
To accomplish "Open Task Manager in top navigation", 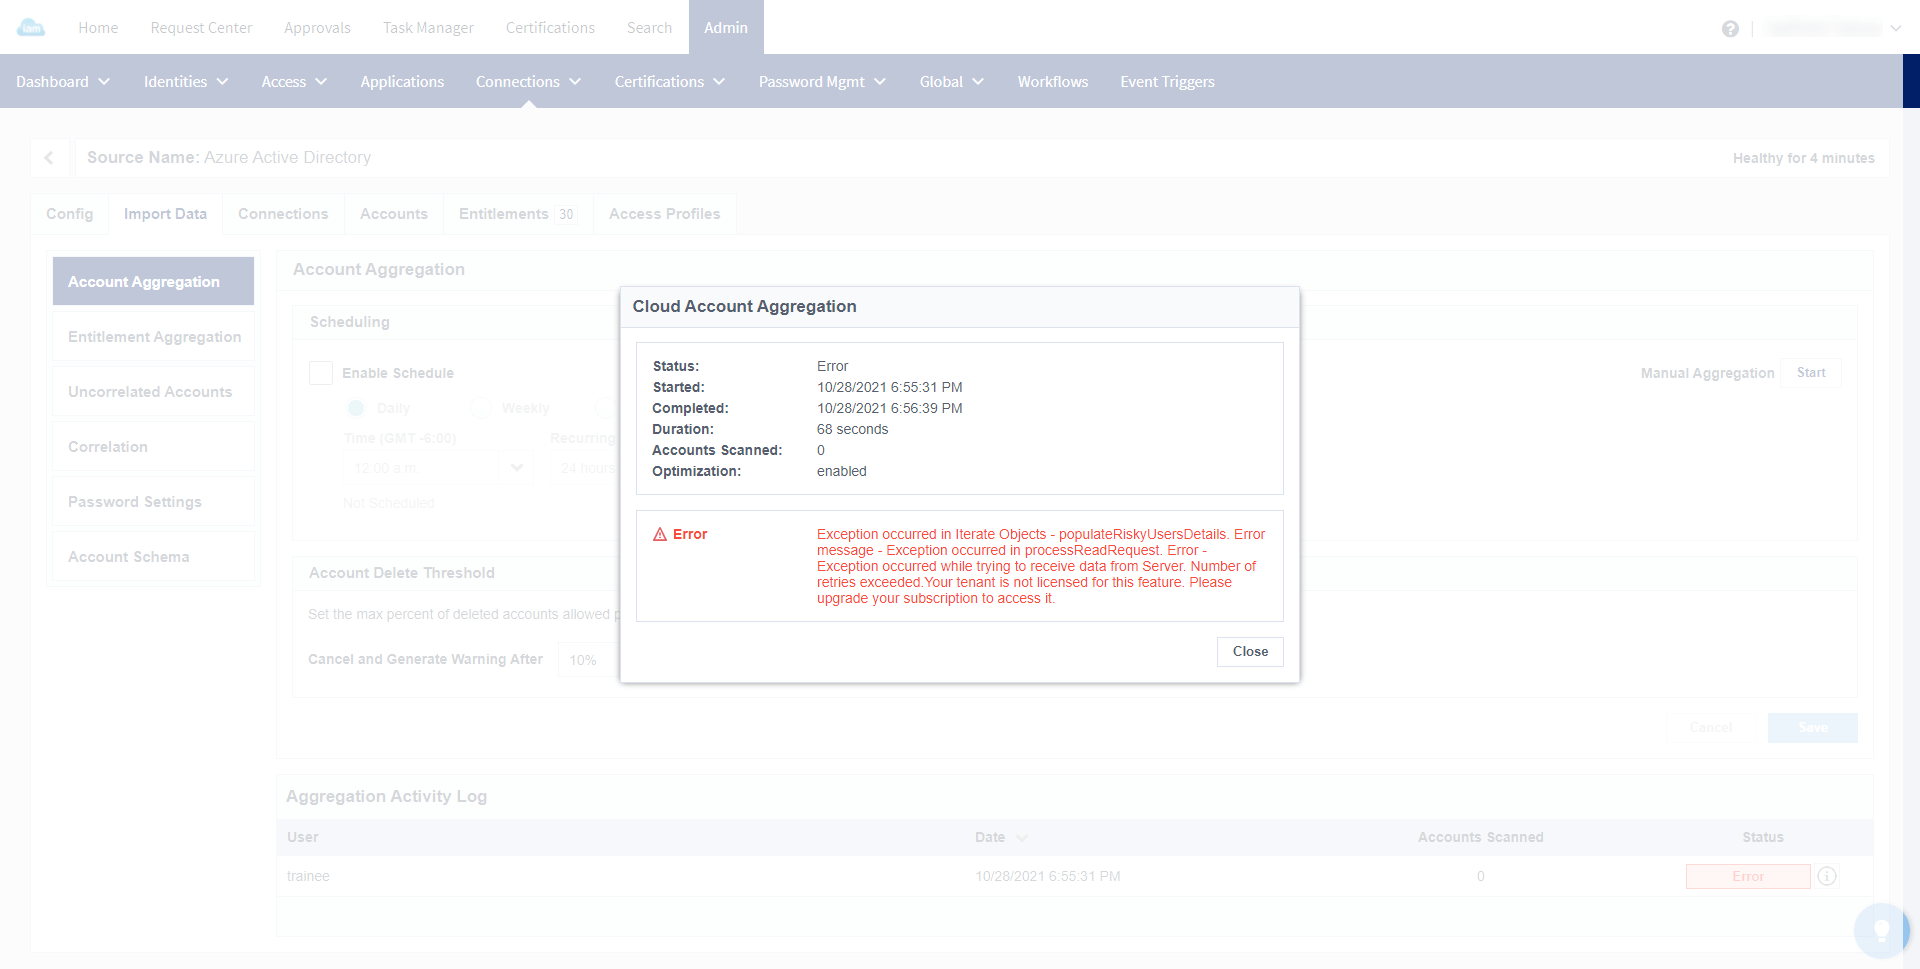I will (x=428, y=28).
